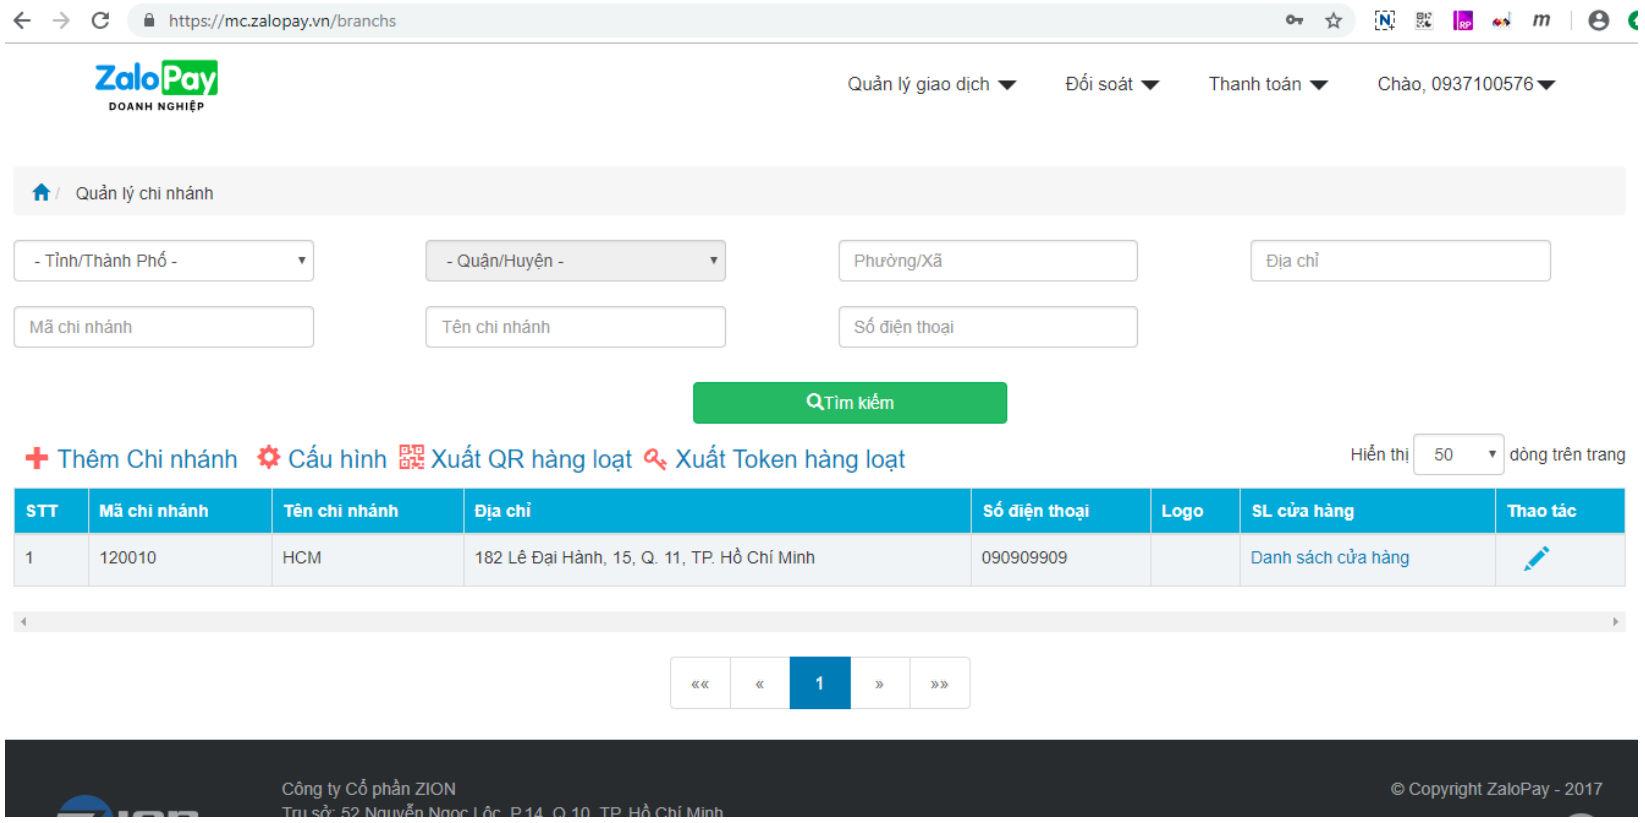Click the SL cửa hàng column header
The image size is (1645, 823).
[1367, 511]
